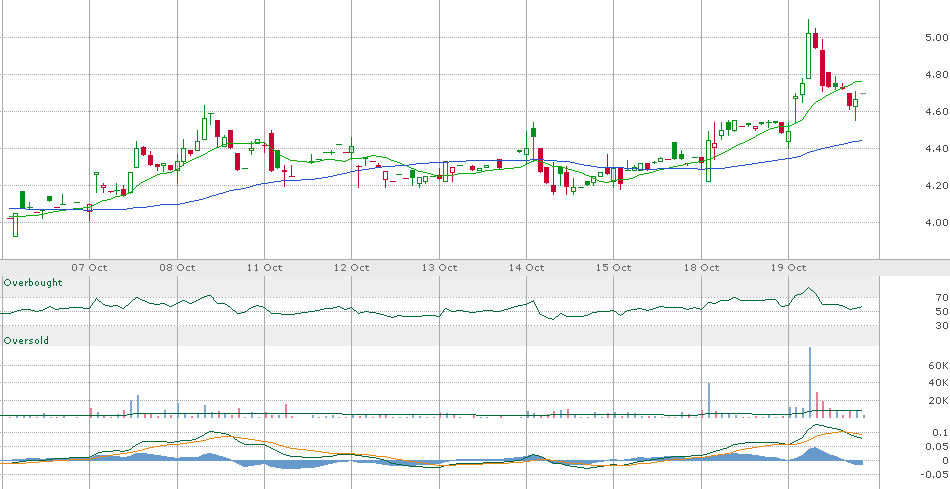Click the tall blue volume bar on 18 Oct
This screenshot has width=950, height=489.
click(709, 400)
